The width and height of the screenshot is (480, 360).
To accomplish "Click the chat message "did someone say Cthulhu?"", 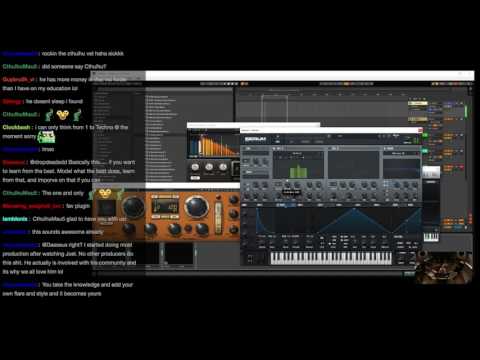I will pyautogui.click(x=74, y=66).
